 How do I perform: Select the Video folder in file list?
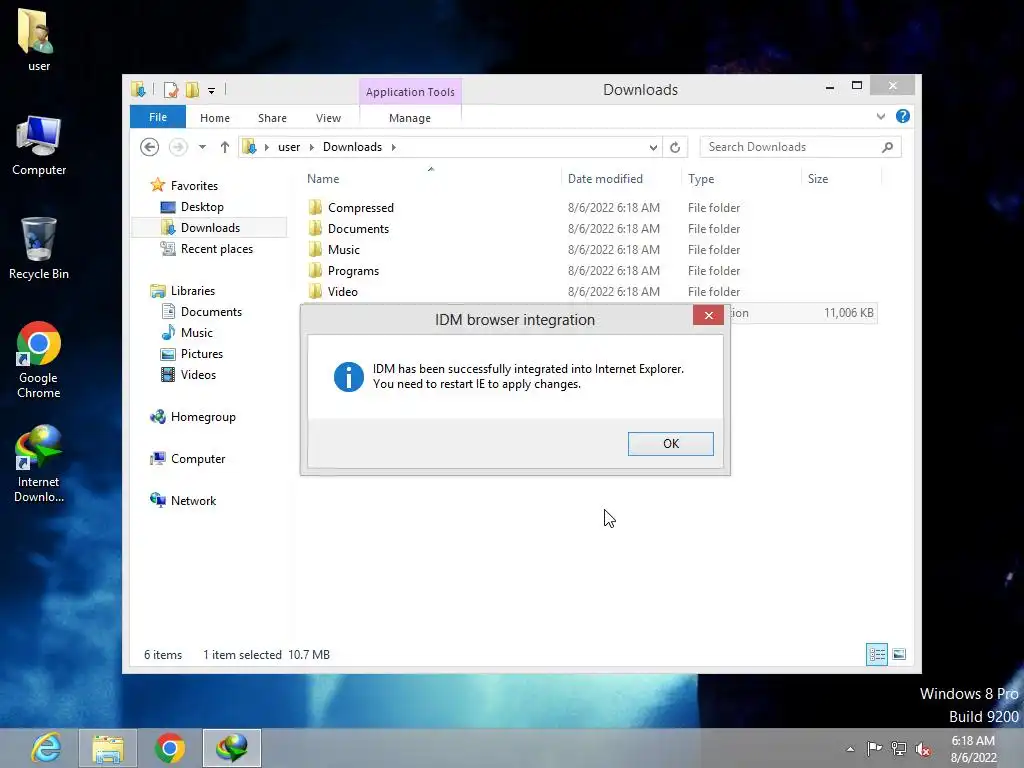tap(342, 291)
